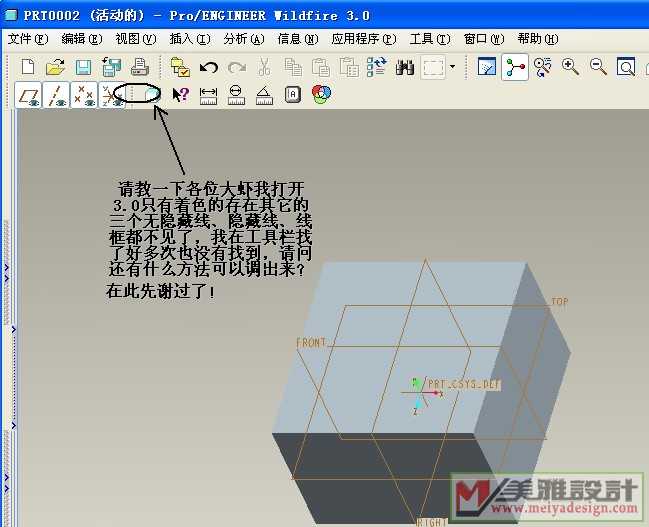Screen dimensions: 649x527
Task: Refit the model to the window
Action: [626, 67]
